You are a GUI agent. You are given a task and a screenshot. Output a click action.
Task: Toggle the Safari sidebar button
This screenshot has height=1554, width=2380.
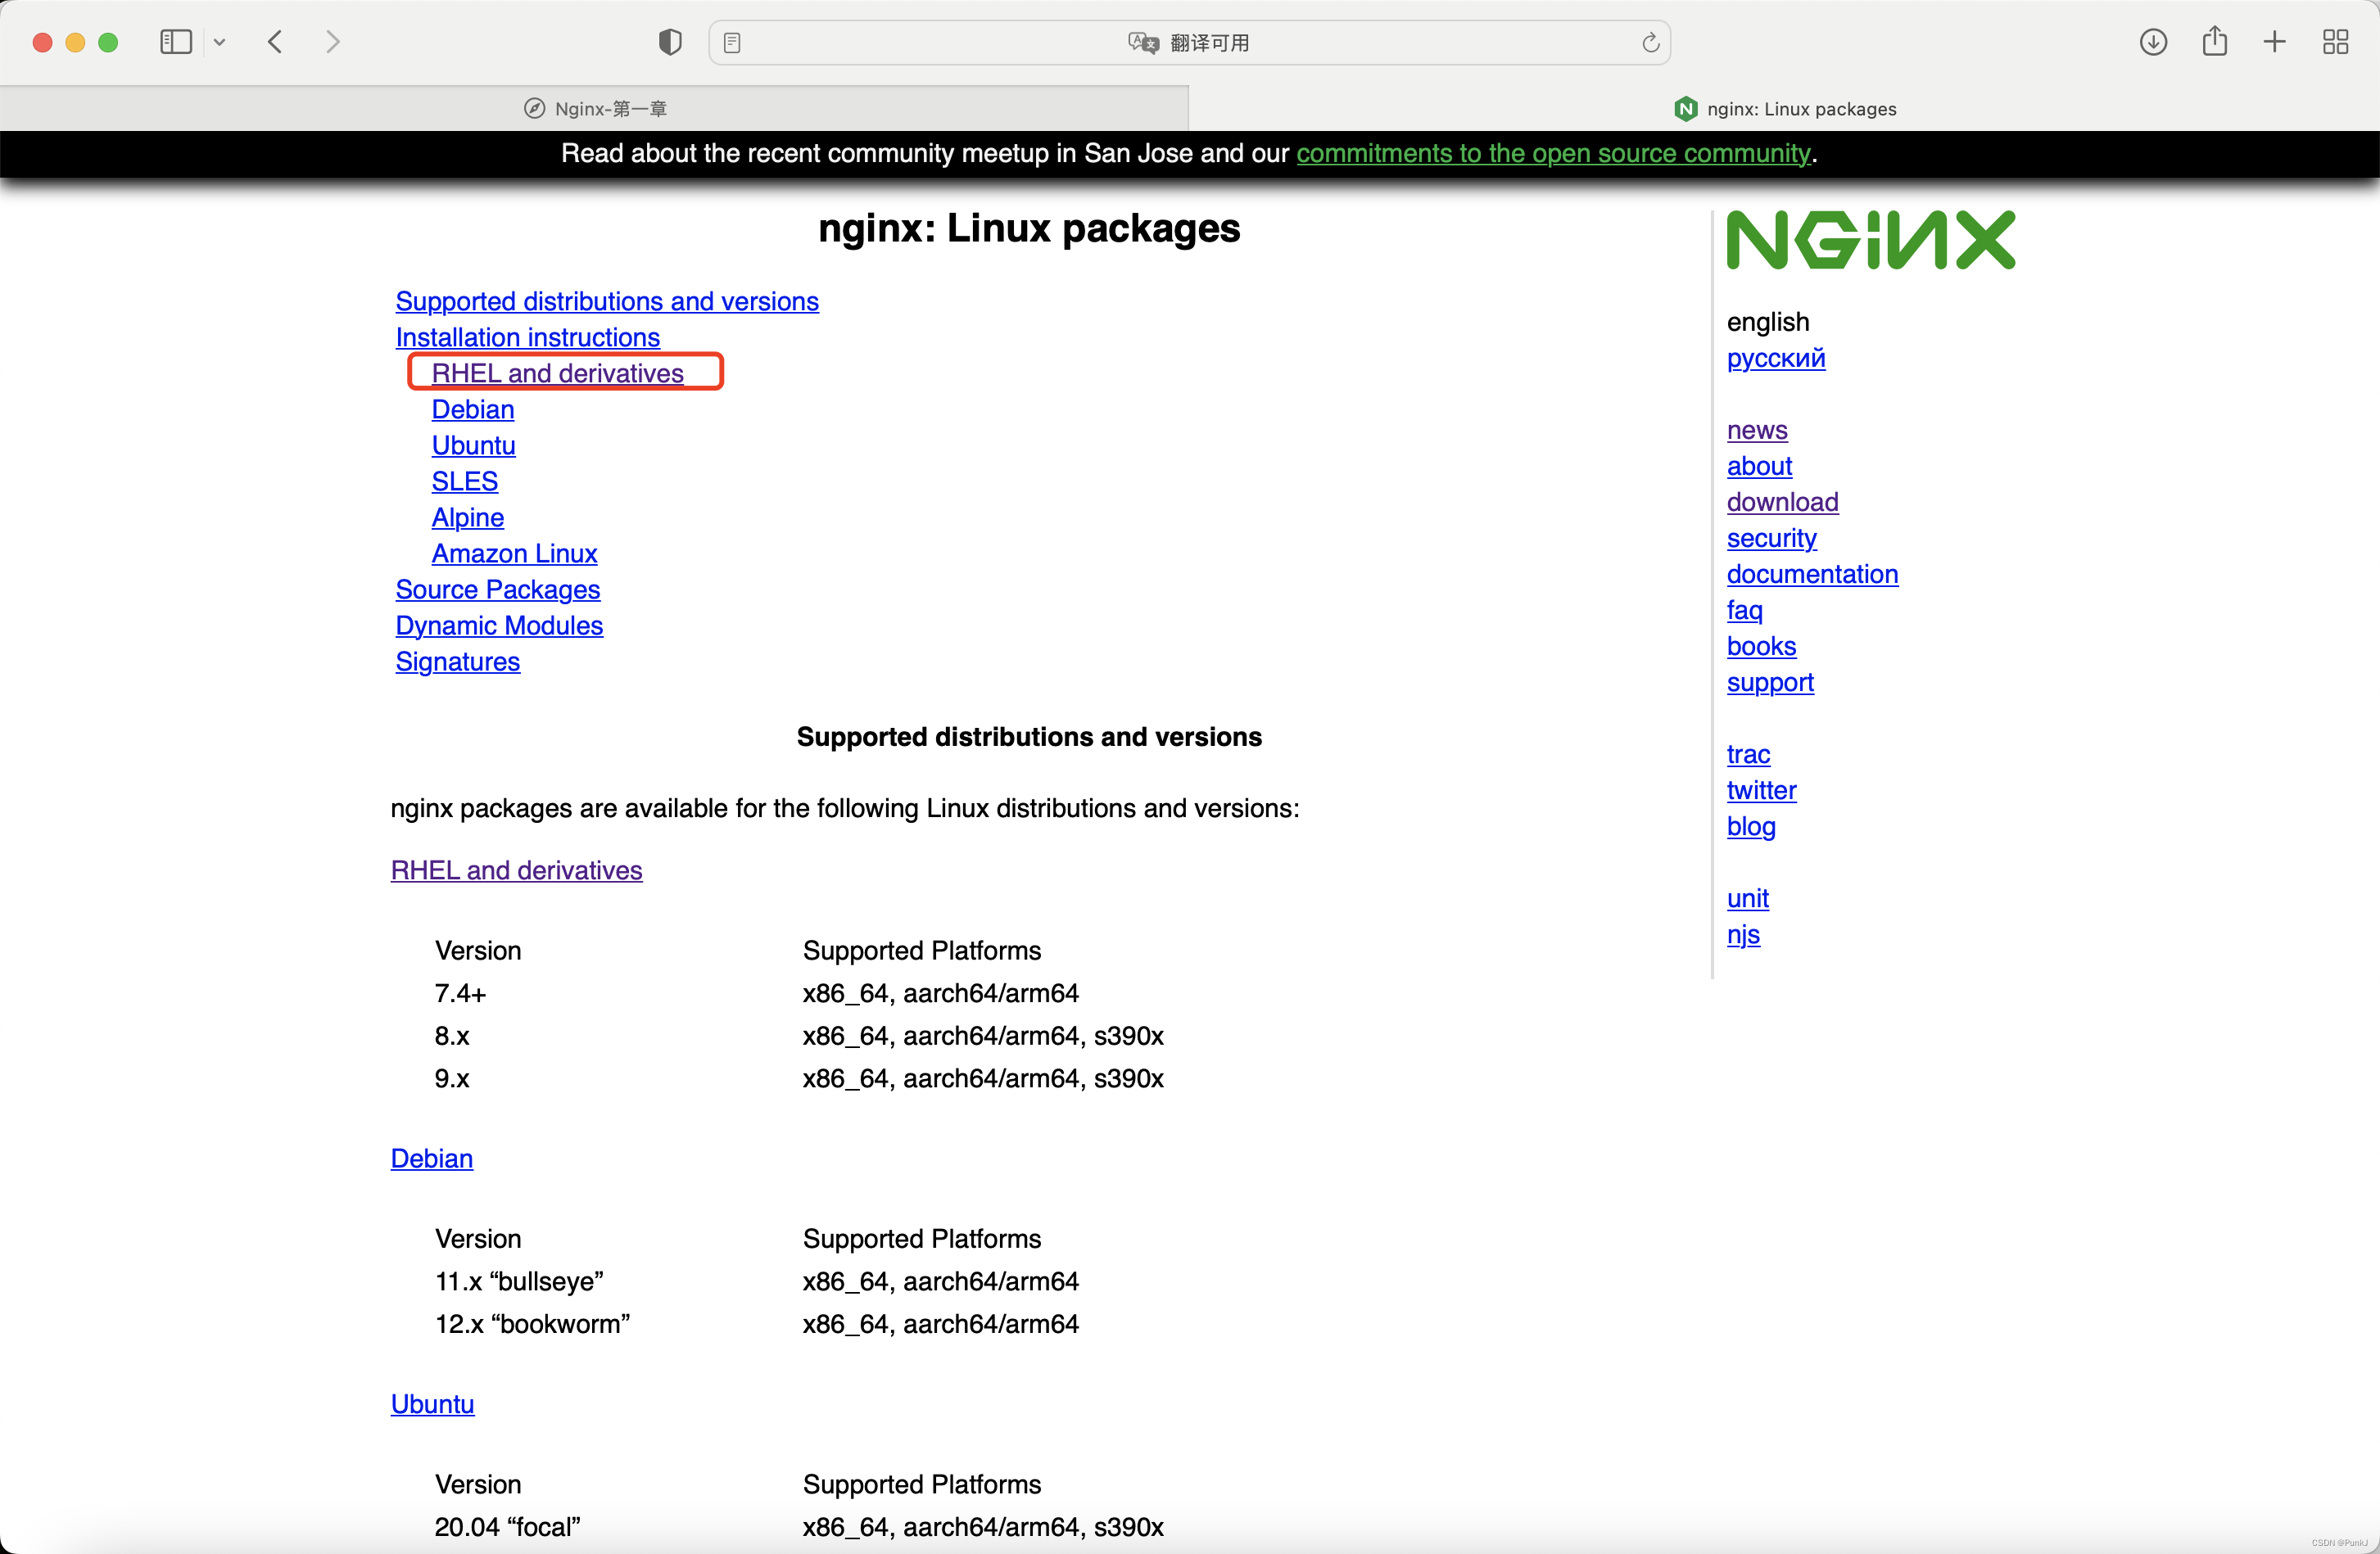[x=175, y=42]
